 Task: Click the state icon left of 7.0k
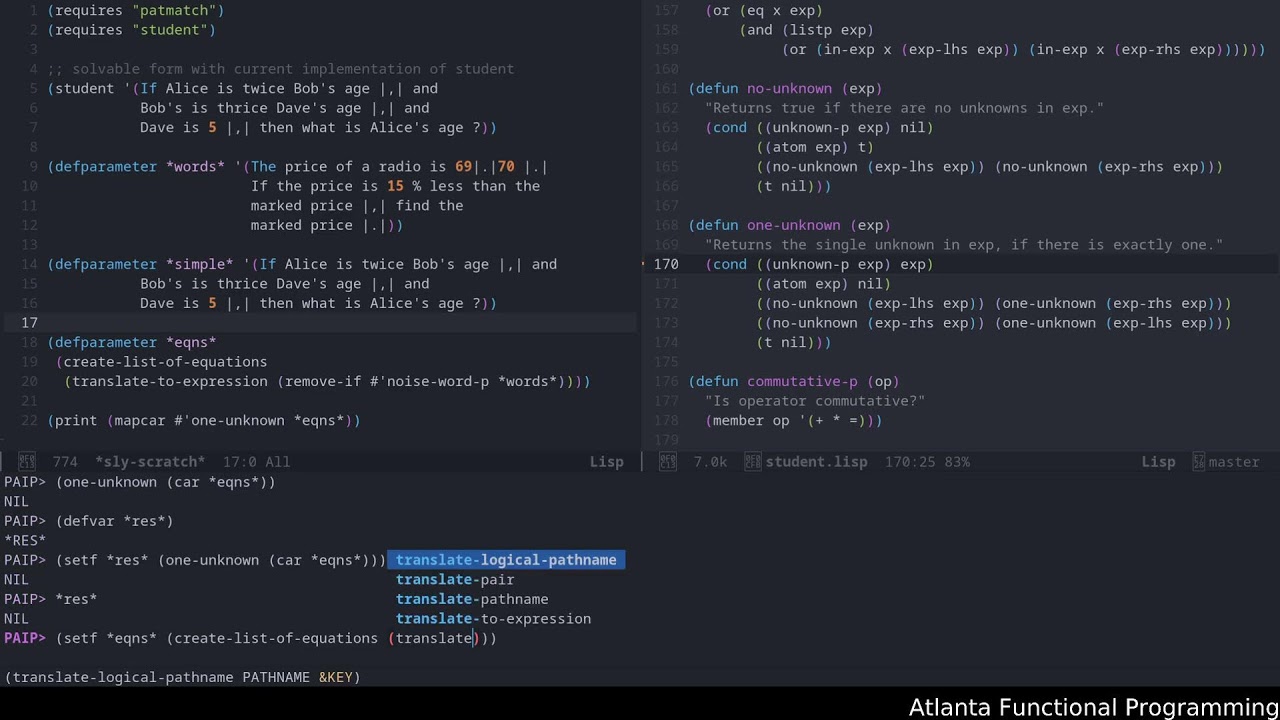[668, 462]
